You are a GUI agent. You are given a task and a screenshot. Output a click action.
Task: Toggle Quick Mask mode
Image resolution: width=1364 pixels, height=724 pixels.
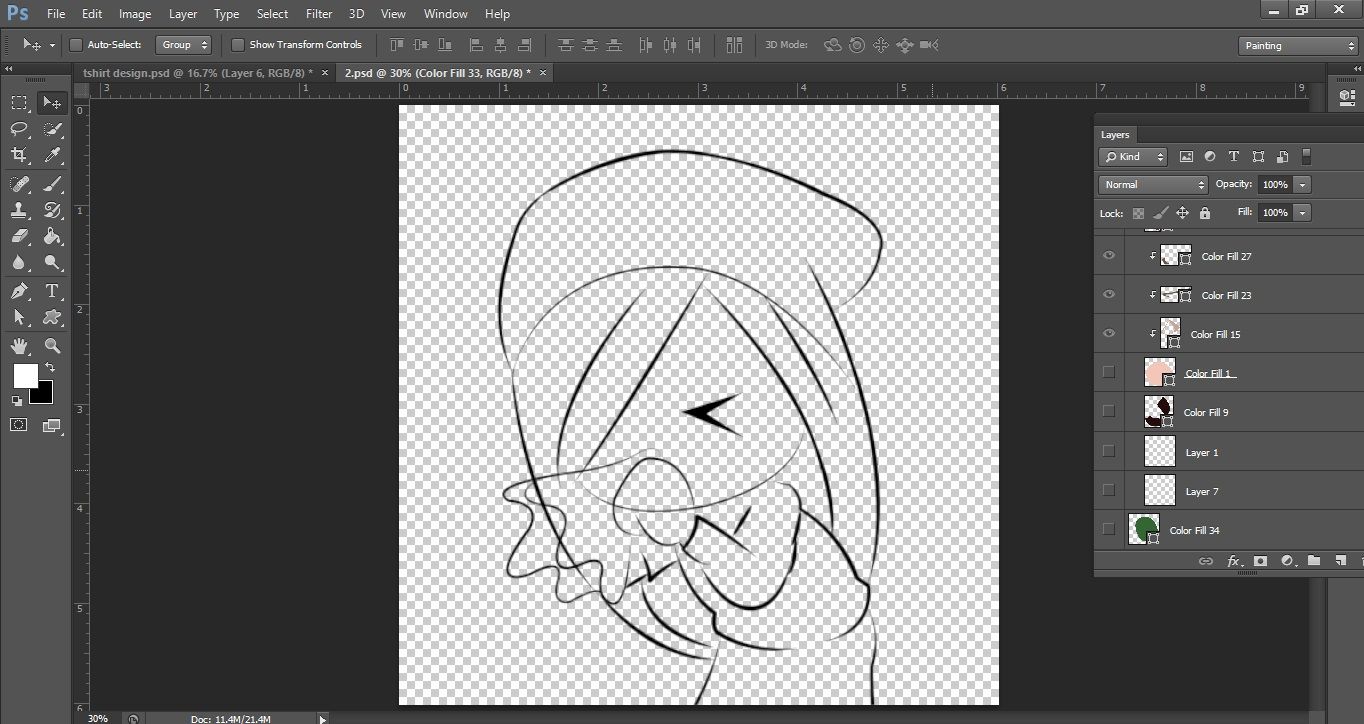[19, 425]
